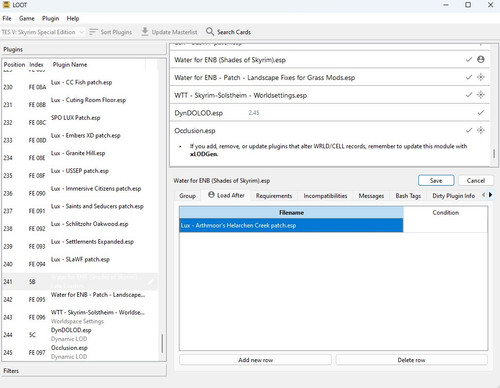
Task: Save the metadata edits
Action: (436, 180)
